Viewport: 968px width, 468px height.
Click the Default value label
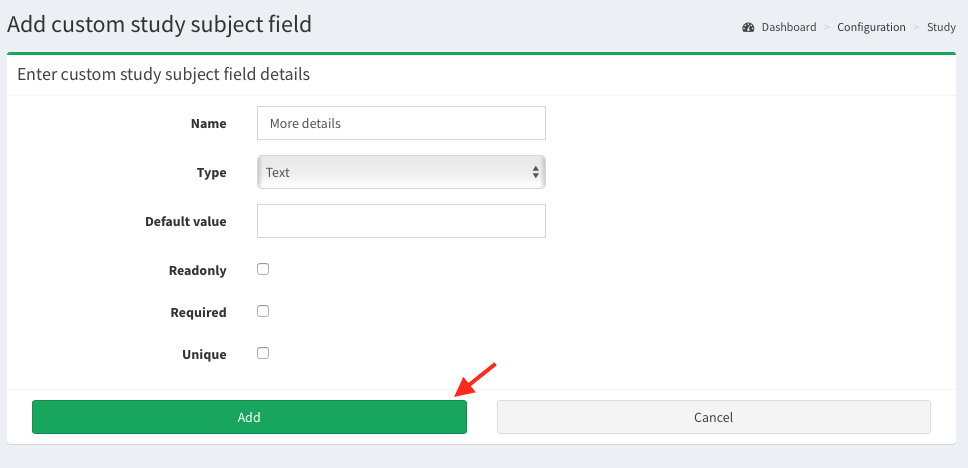(x=186, y=221)
